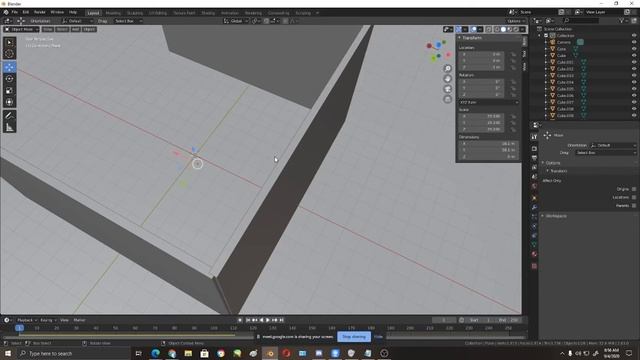Toggle visibility eye of Collection
This screenshot has width=640, height=360.
(634, 36)
